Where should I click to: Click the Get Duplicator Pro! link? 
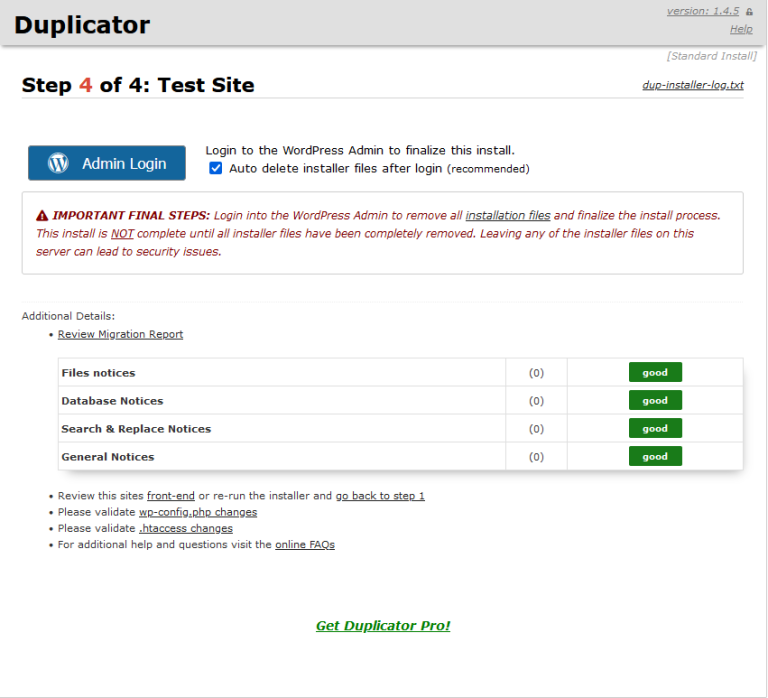[x=383, y=626]
